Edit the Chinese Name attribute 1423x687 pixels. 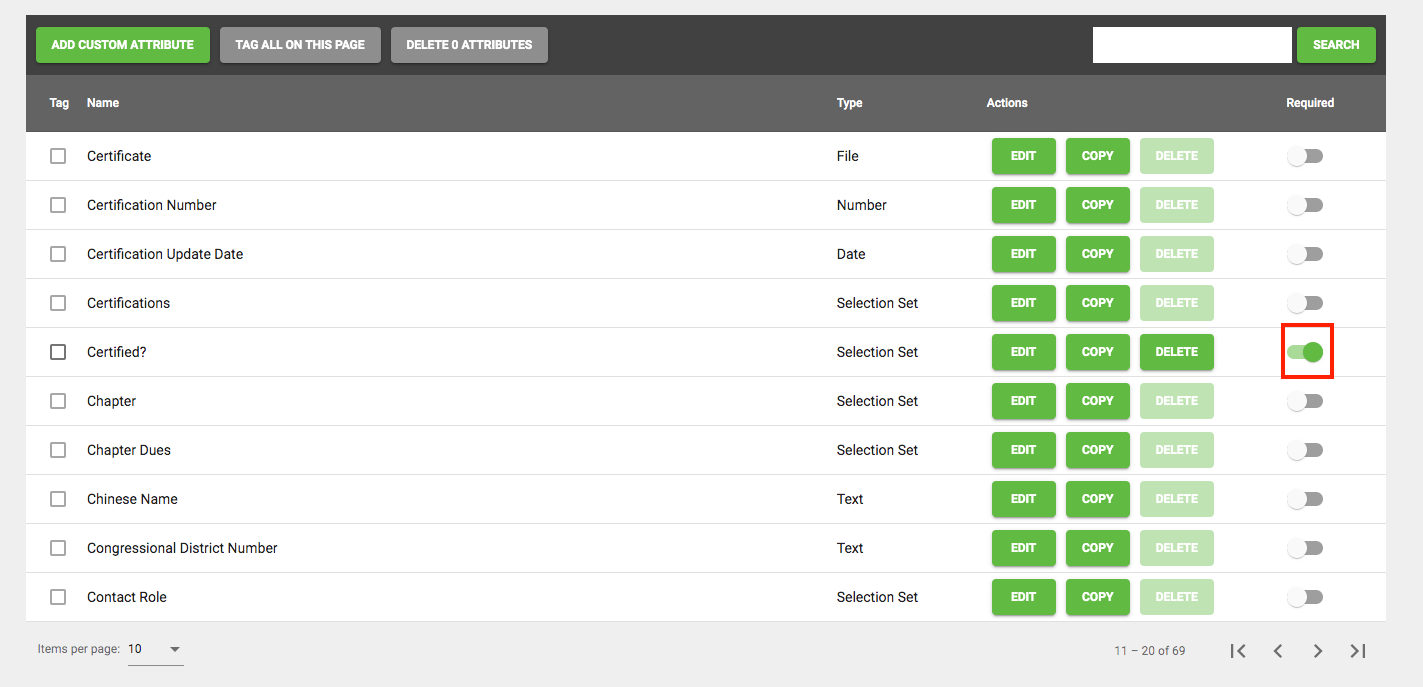[x=1024, y=499]
